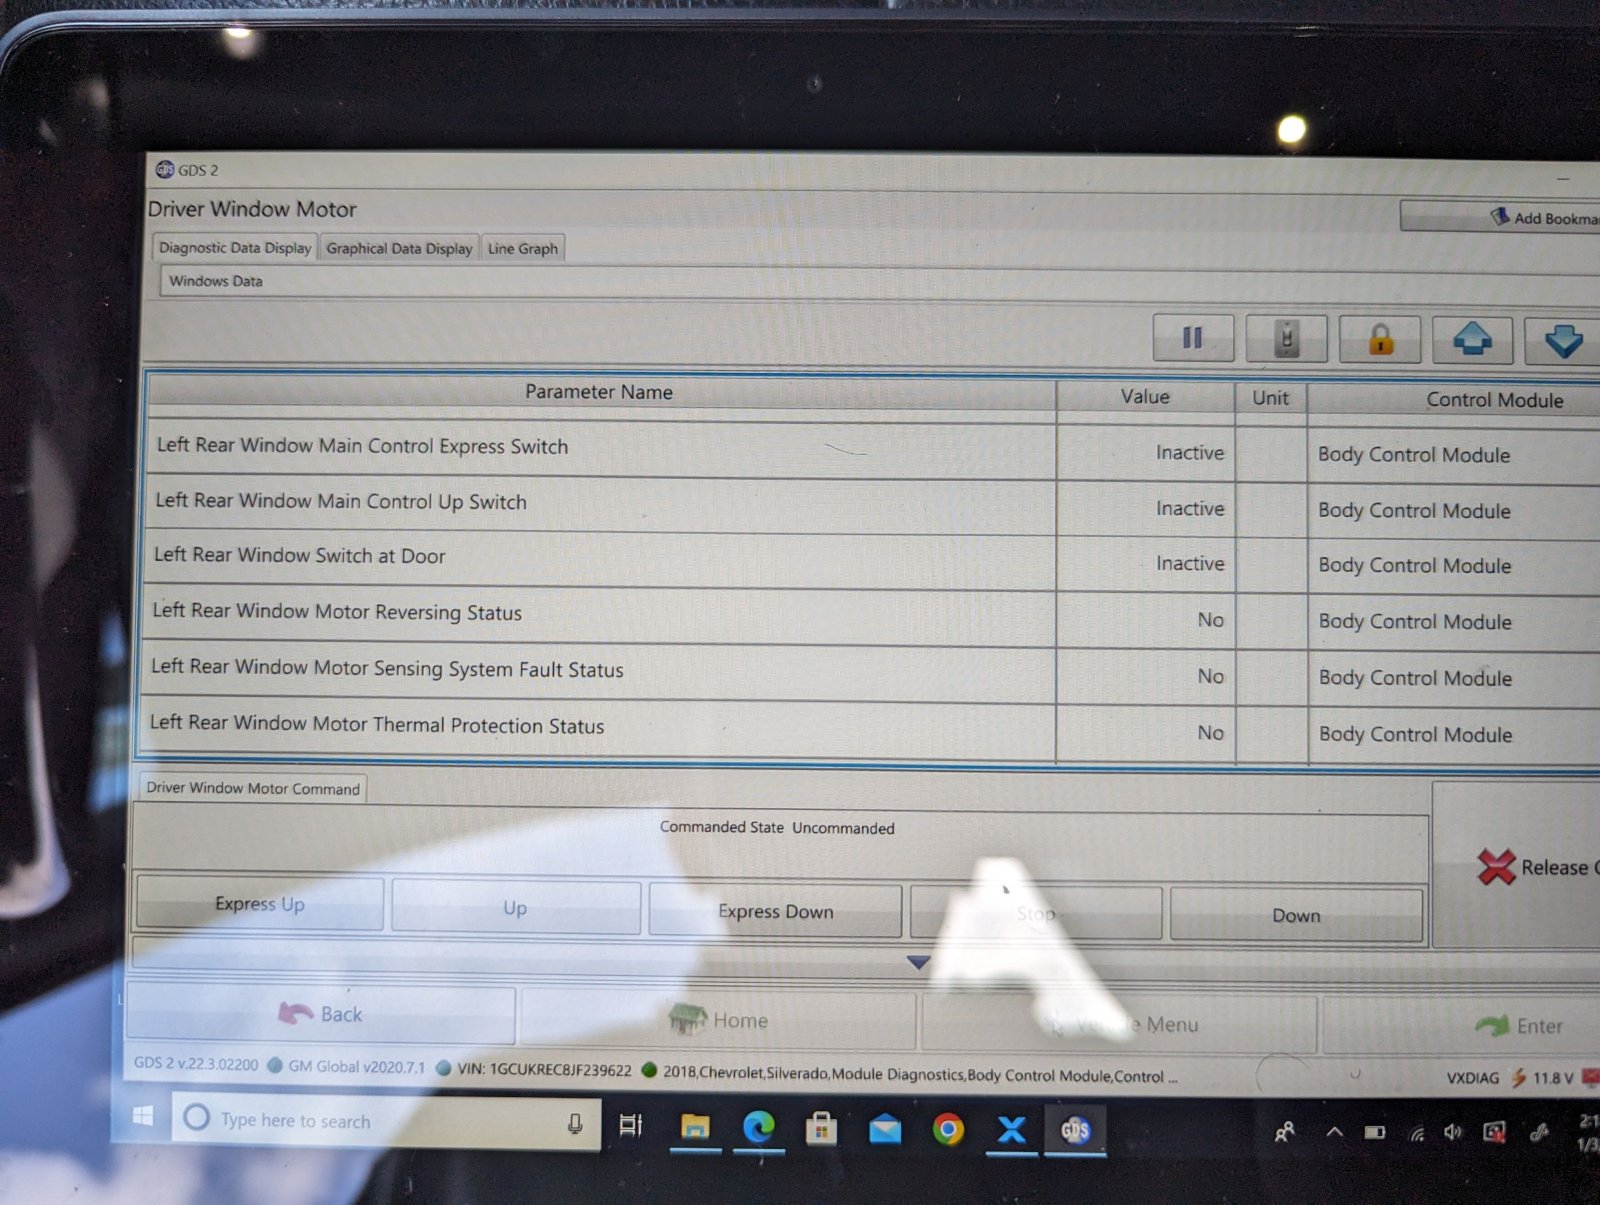1600x1205 pixels.
Task: Open the Graphical Data Display tab
Action: click(399, 248)
